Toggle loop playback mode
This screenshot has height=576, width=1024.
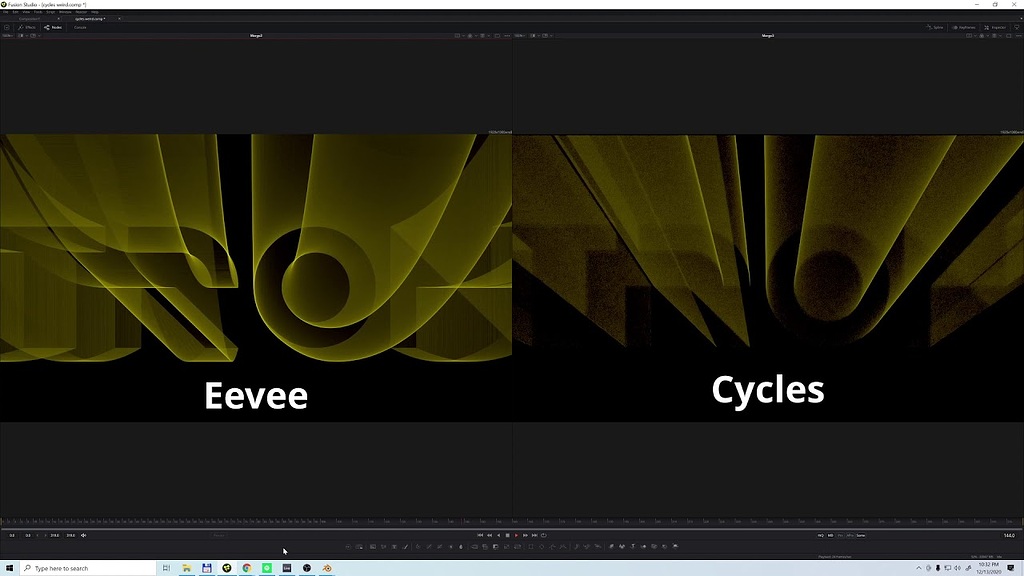tap(543, 536)
